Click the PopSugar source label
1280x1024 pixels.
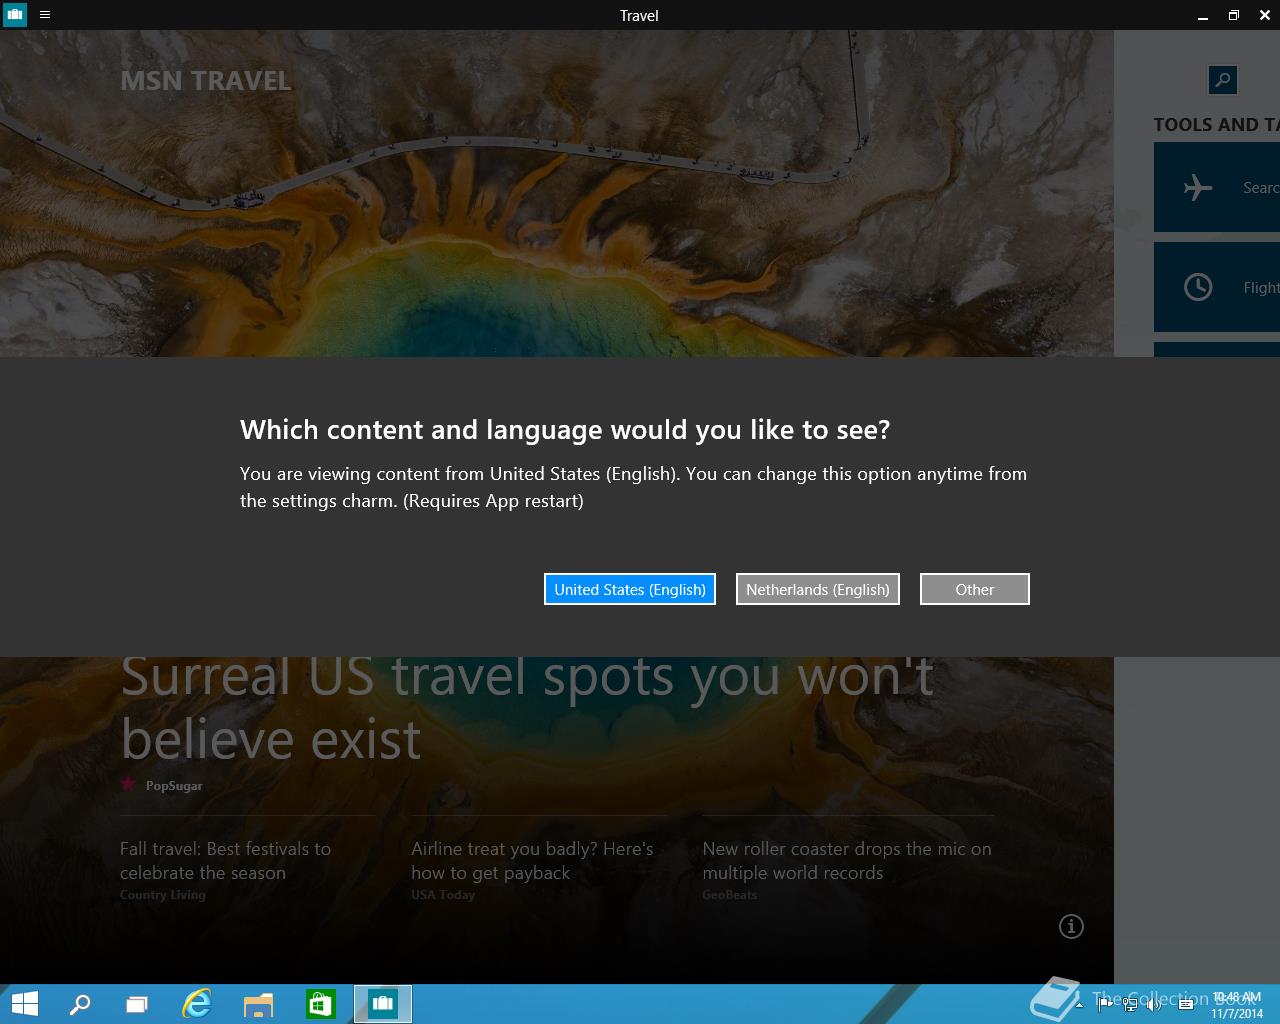tap(174, 786)
